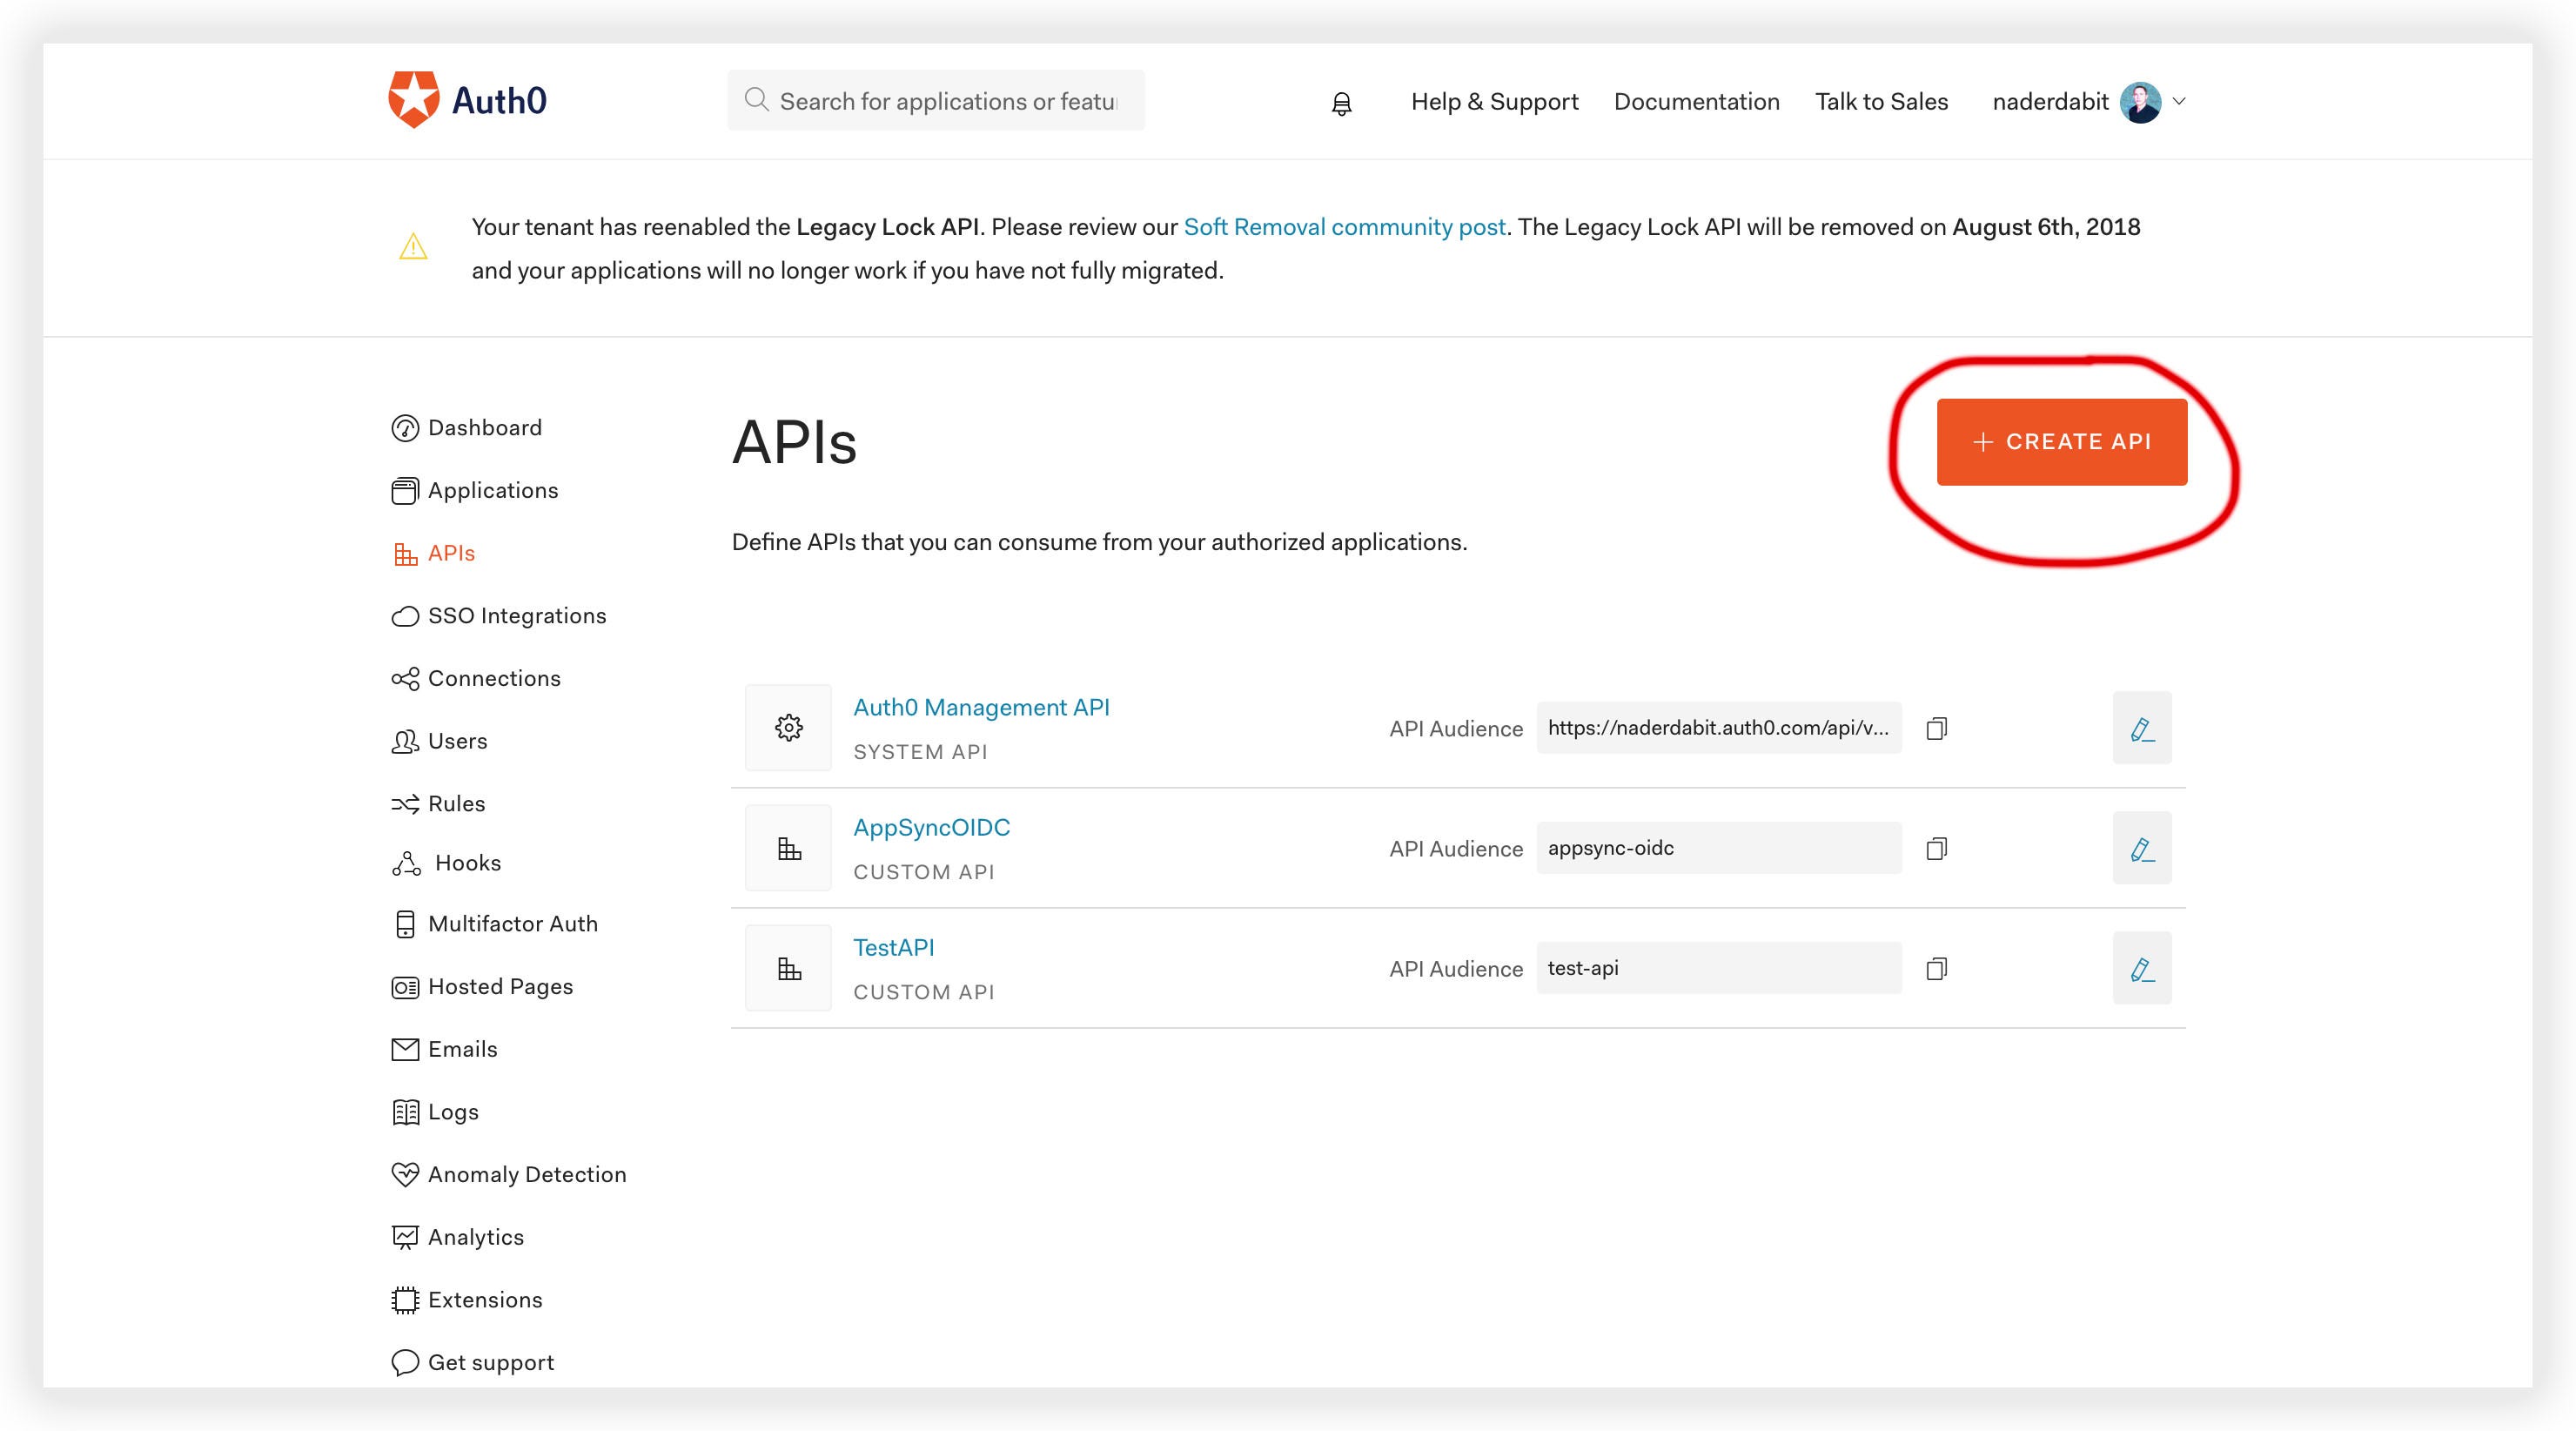Screen dimensions: 2576x1431
Task: Click the search magnifier icon
Action: 757,100
